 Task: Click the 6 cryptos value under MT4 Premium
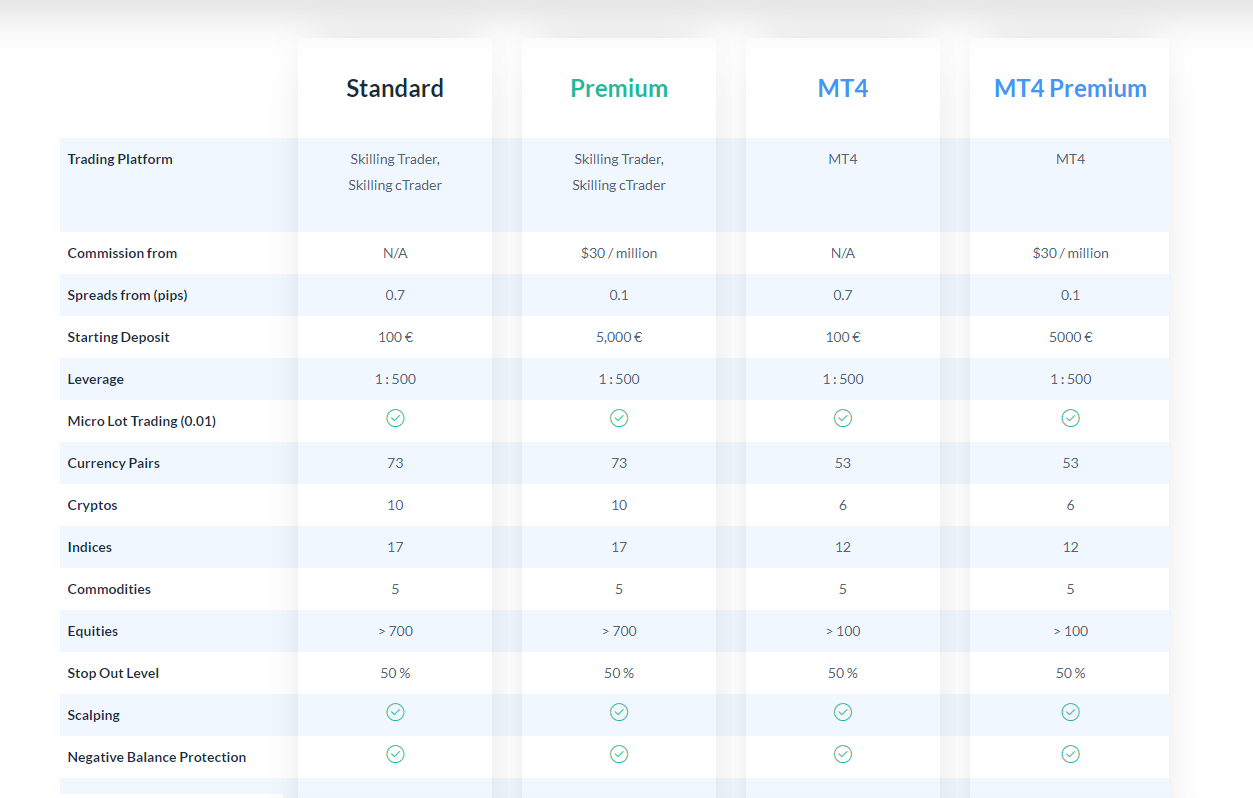pos(1070,505)
